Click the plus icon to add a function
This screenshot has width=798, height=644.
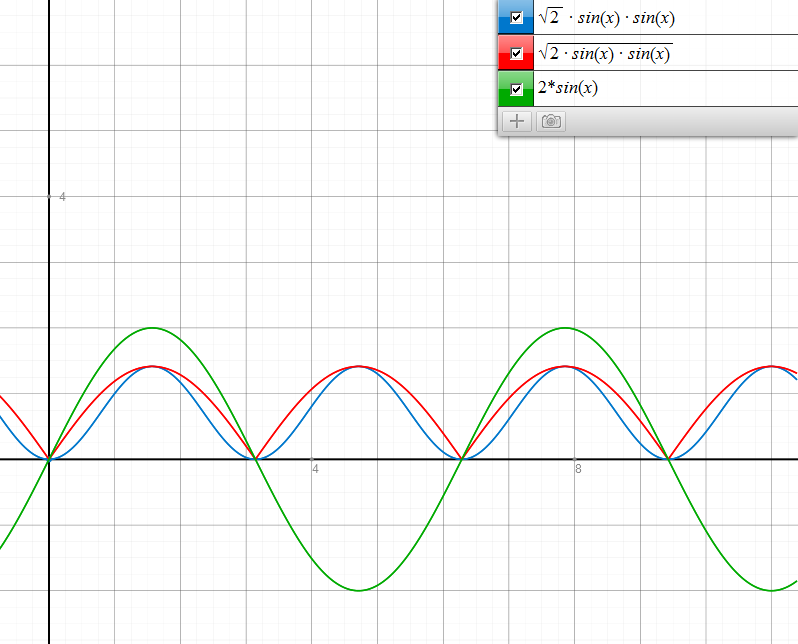point(516,121)
